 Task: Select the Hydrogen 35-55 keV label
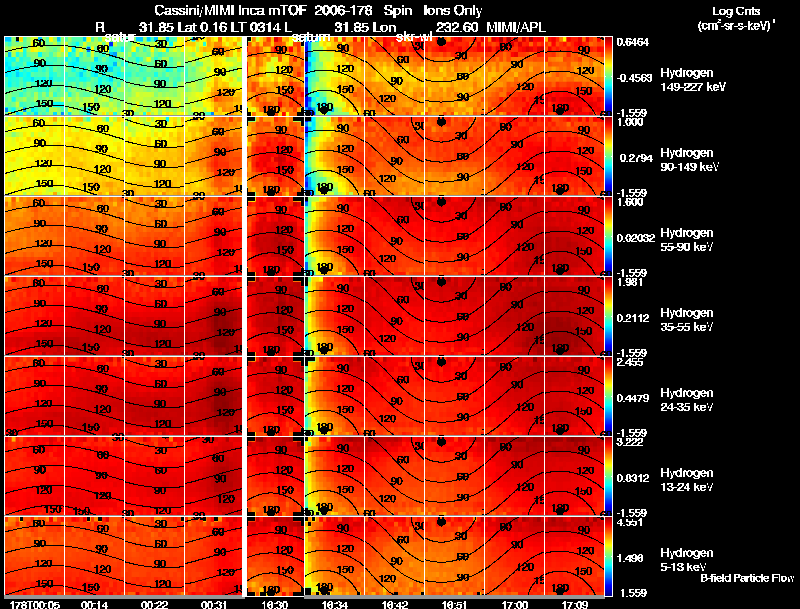tap(687, 320)
